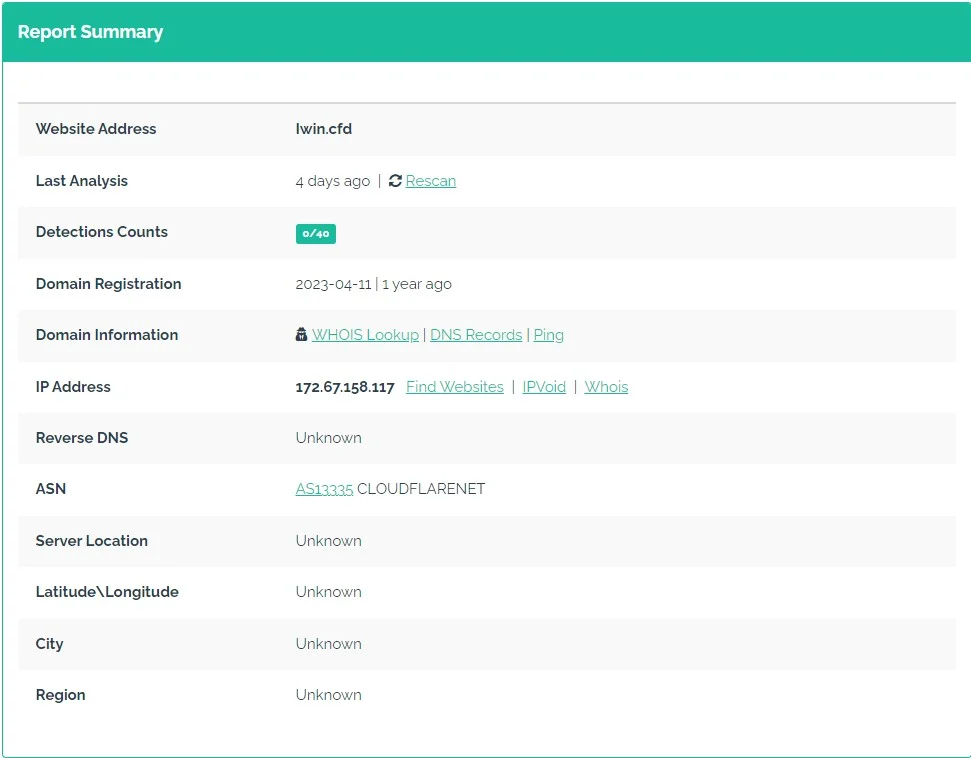The image size is (971, 758).
Task: Click the rescan refresh arrows icon
Action: 395,181
